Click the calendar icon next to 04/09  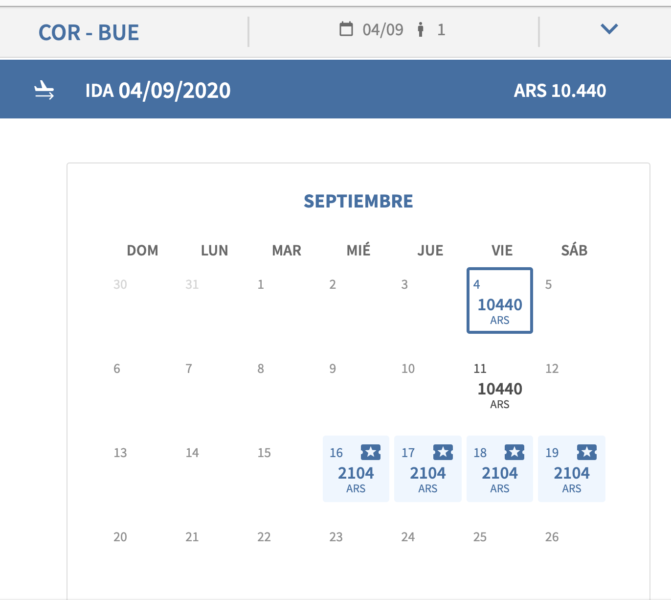(346, 29)
